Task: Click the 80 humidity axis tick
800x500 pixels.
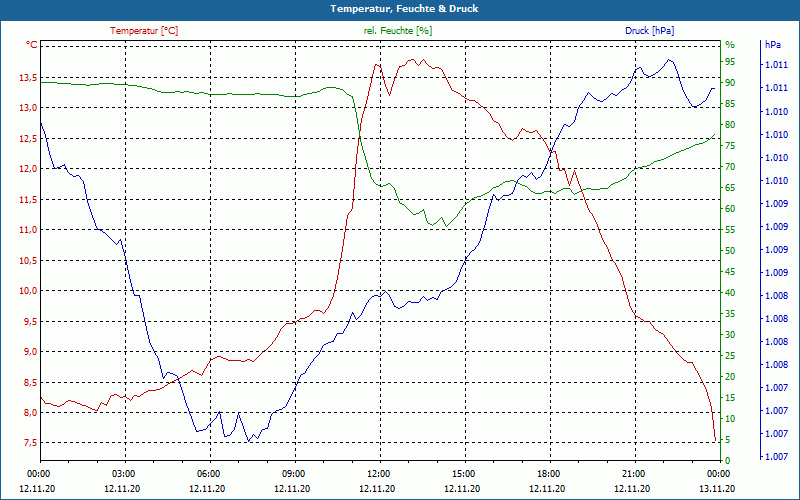Action: 730,124
